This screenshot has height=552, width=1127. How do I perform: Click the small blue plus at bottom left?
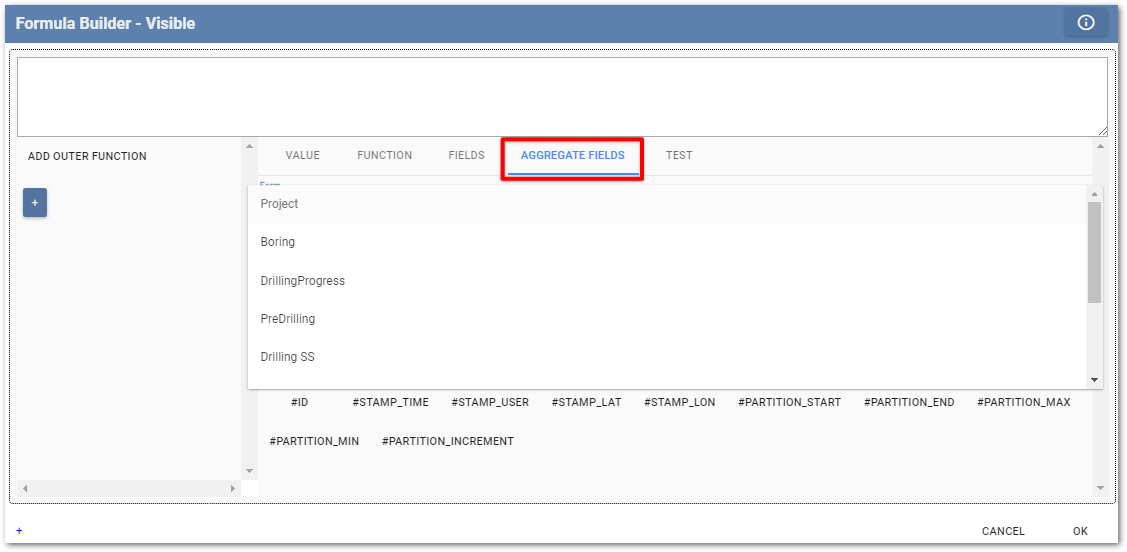(19, 530)
